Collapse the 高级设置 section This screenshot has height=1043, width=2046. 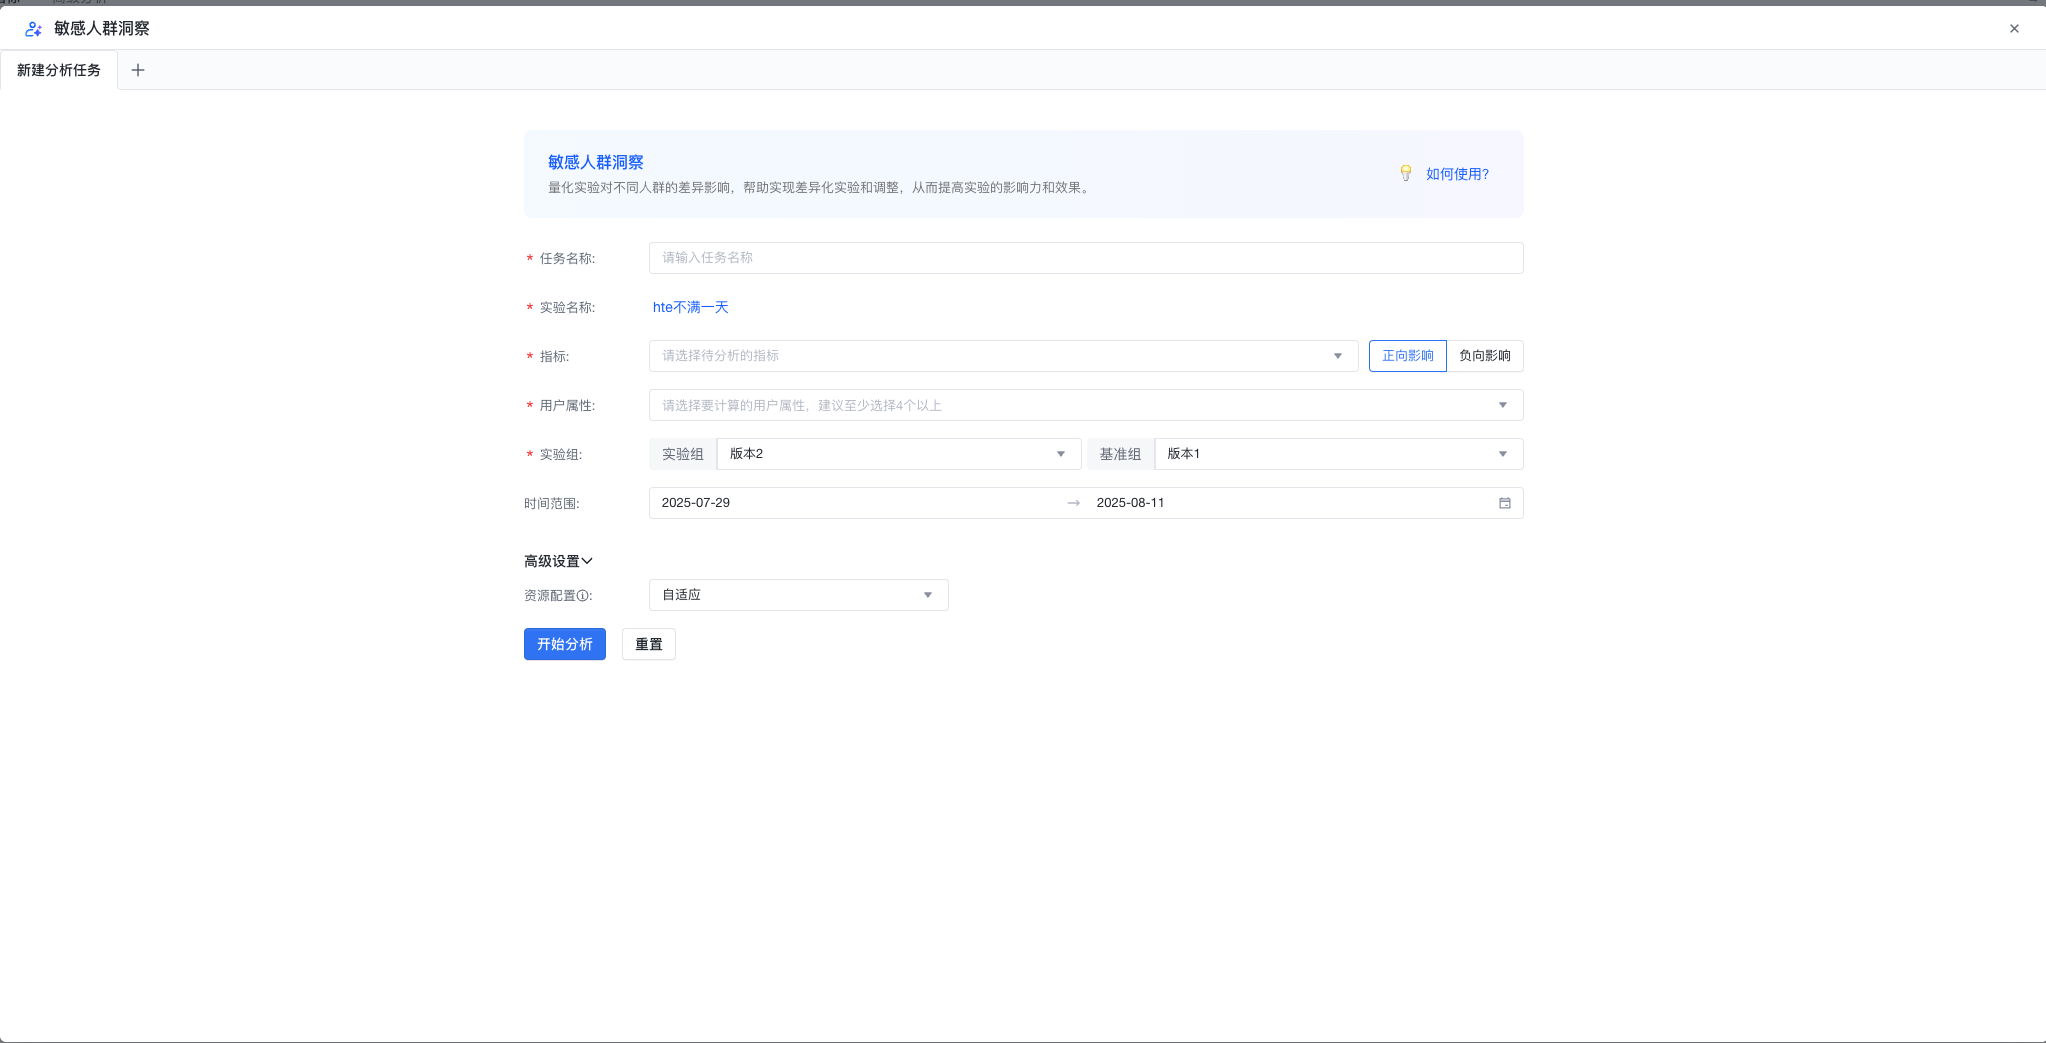tap(558, 561)
